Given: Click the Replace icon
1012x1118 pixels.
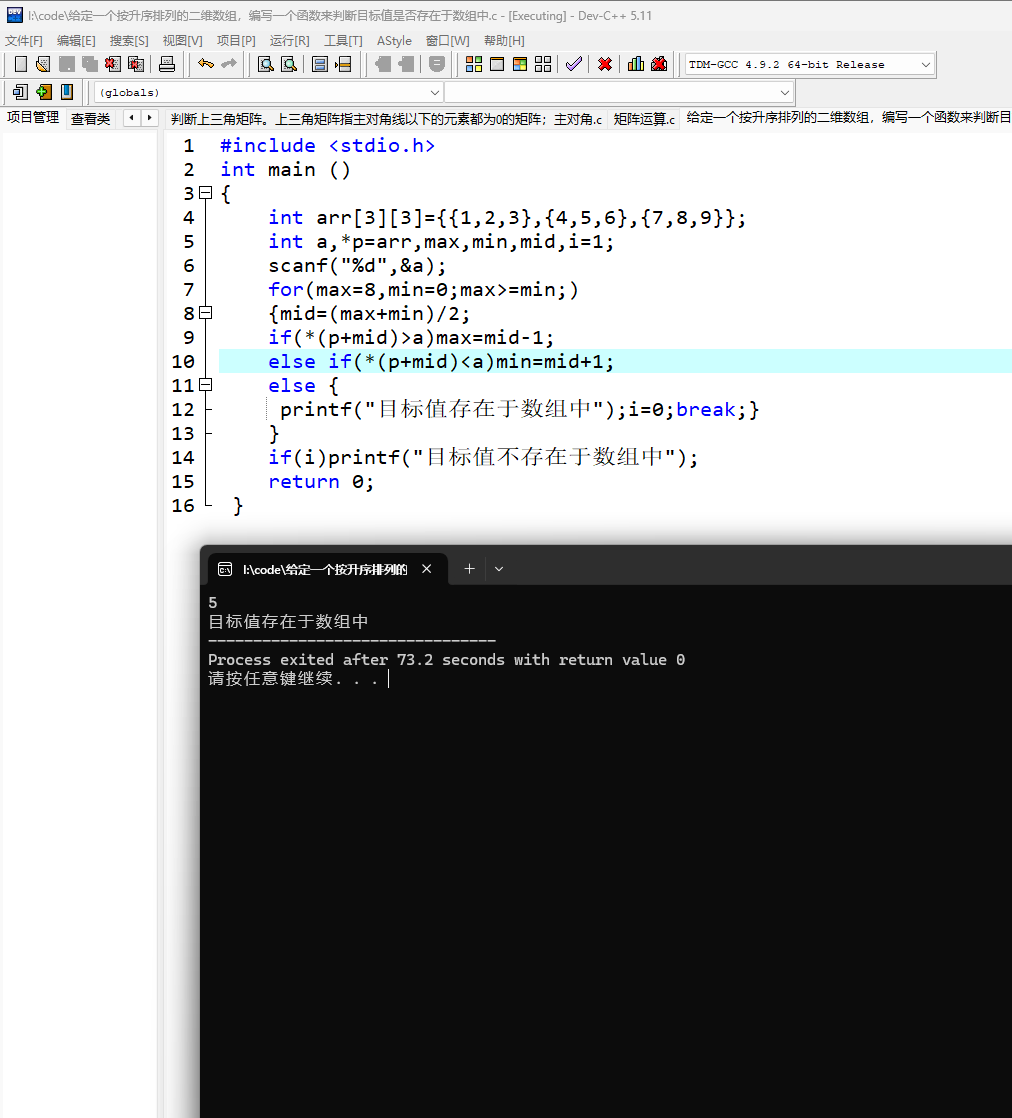Looking at the screenshot, I should 289,64.
